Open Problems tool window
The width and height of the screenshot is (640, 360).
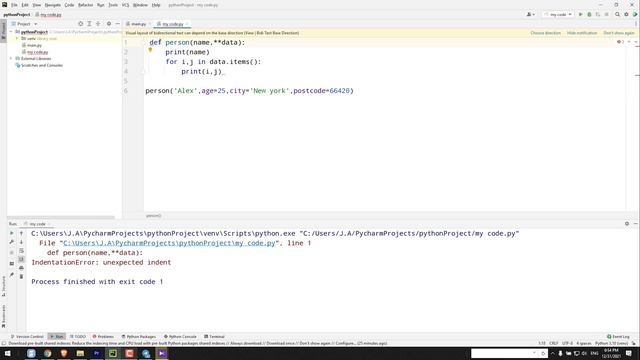(103, 337)
